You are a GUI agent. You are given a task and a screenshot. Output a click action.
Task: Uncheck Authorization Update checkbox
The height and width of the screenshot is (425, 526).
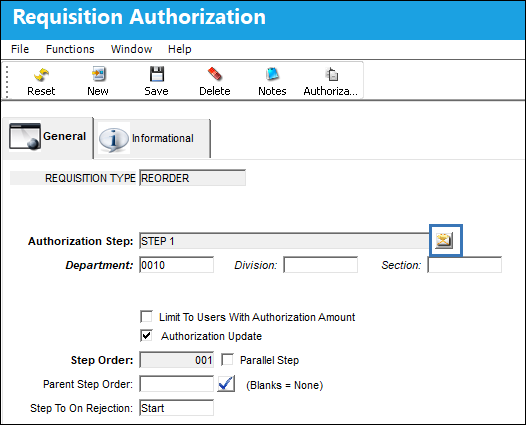(x=146, y=336)
